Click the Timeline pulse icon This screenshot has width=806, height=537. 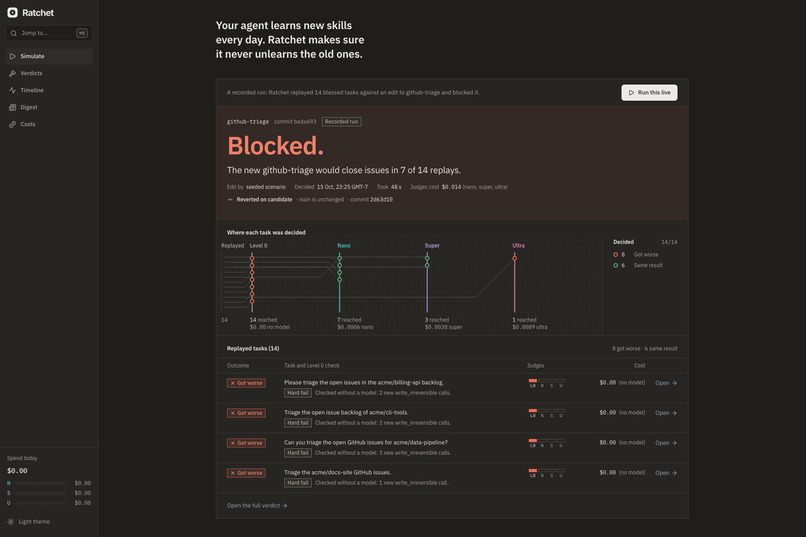(12, 90)
